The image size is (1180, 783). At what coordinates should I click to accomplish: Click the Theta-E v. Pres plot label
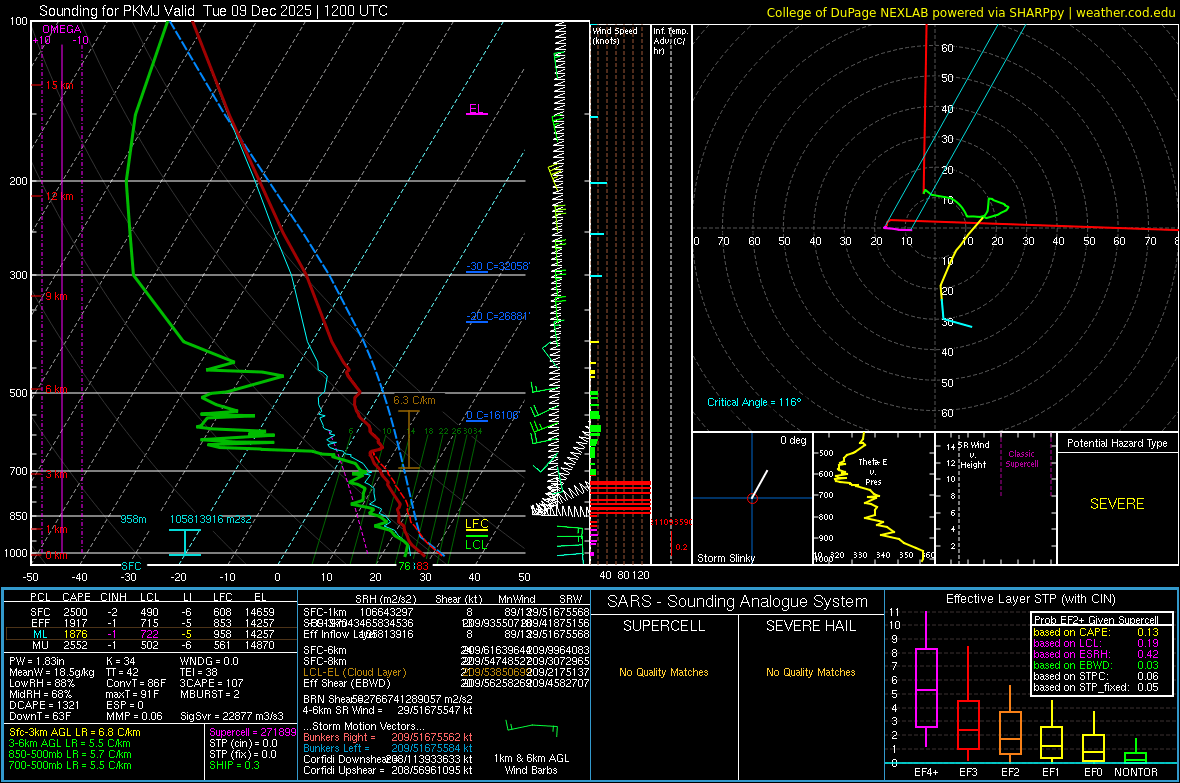pos(873,471)
